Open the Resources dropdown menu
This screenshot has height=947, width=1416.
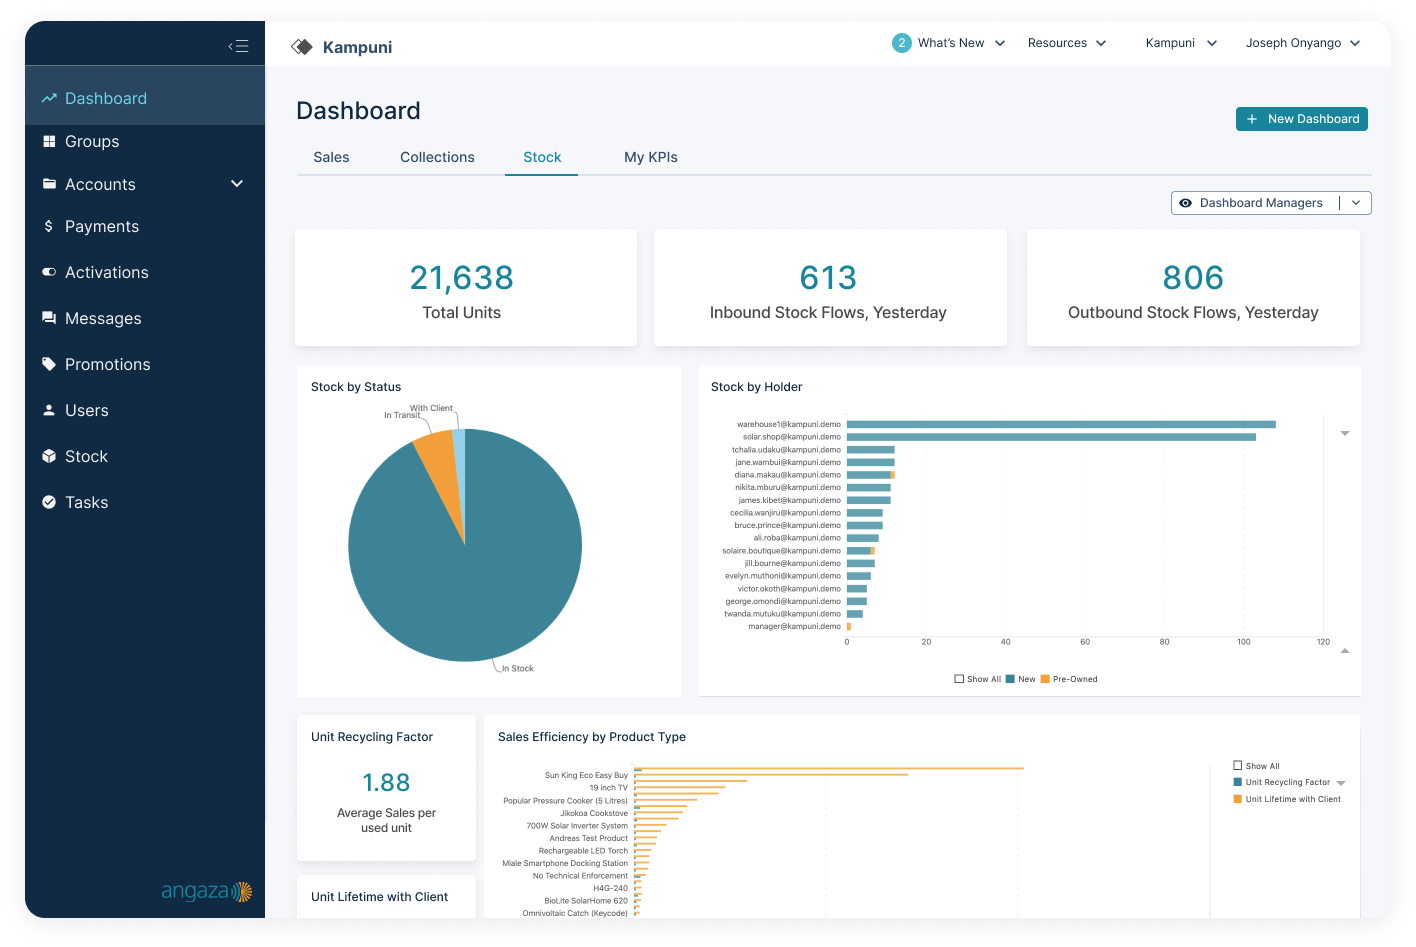(1066, 43)
